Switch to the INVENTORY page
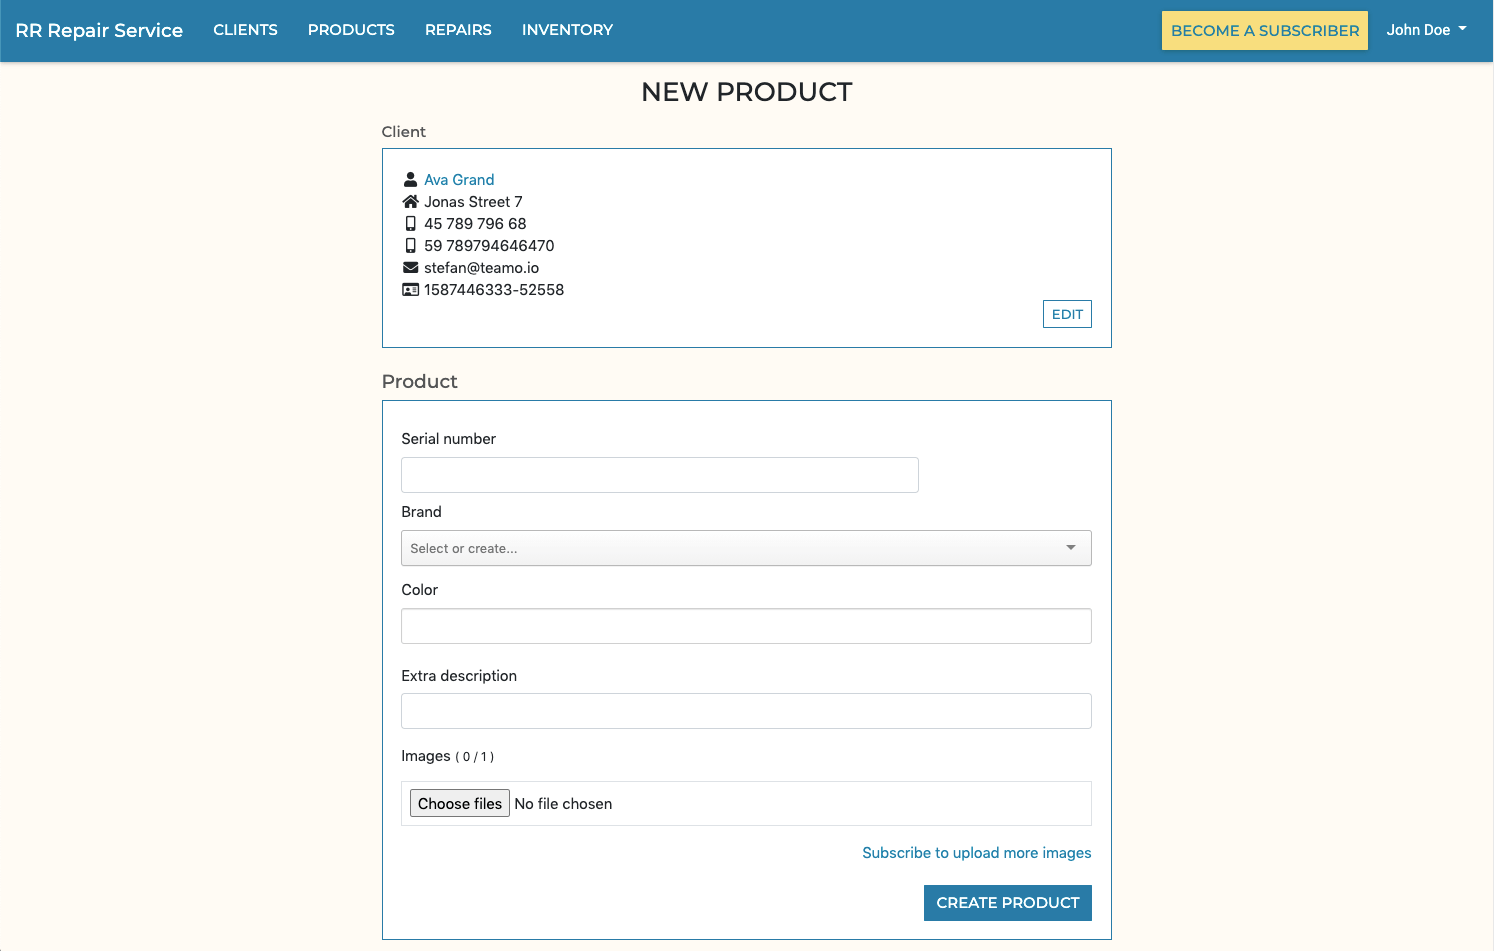 point(567,30)
